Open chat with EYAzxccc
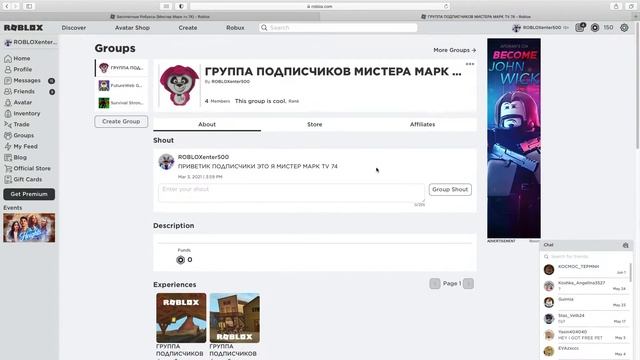640x360 pixels. 585,351
